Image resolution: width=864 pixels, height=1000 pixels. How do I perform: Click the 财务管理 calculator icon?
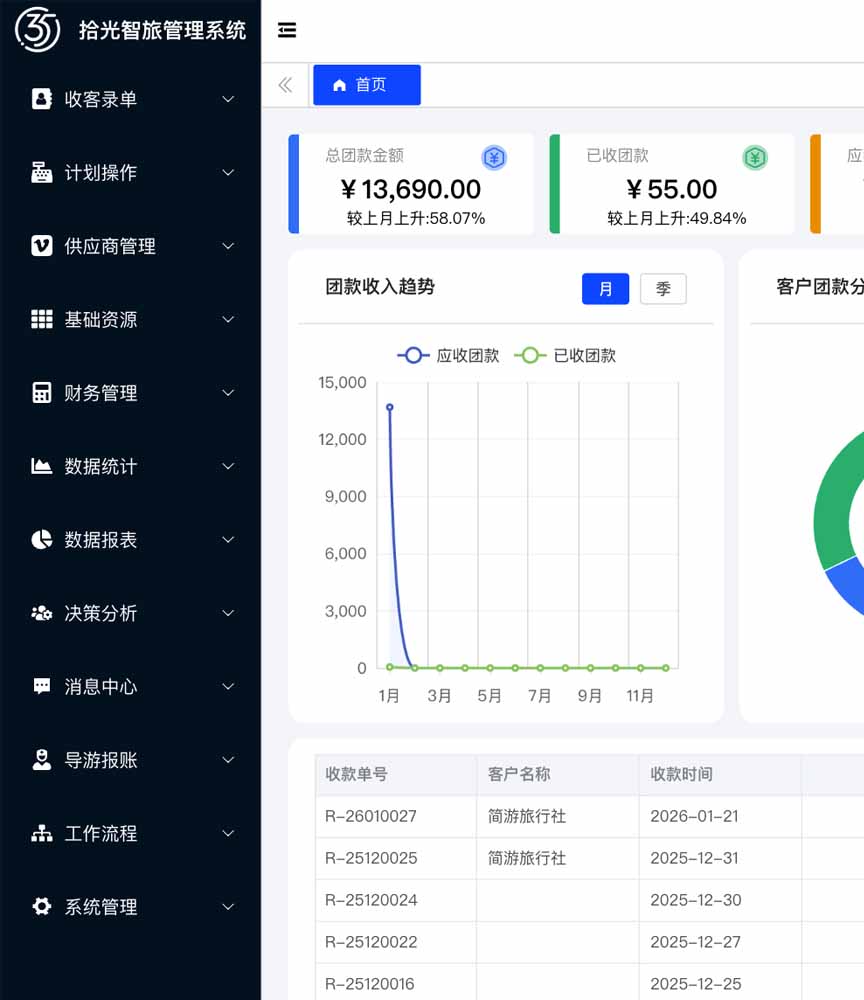41,392
